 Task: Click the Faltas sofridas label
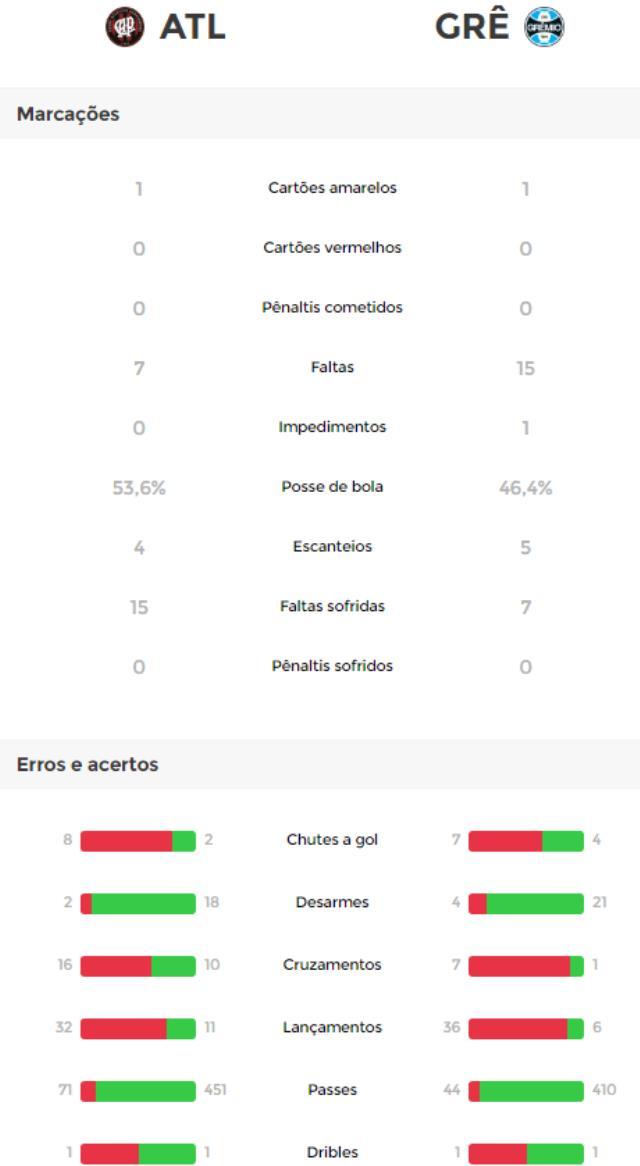(332, 606)
